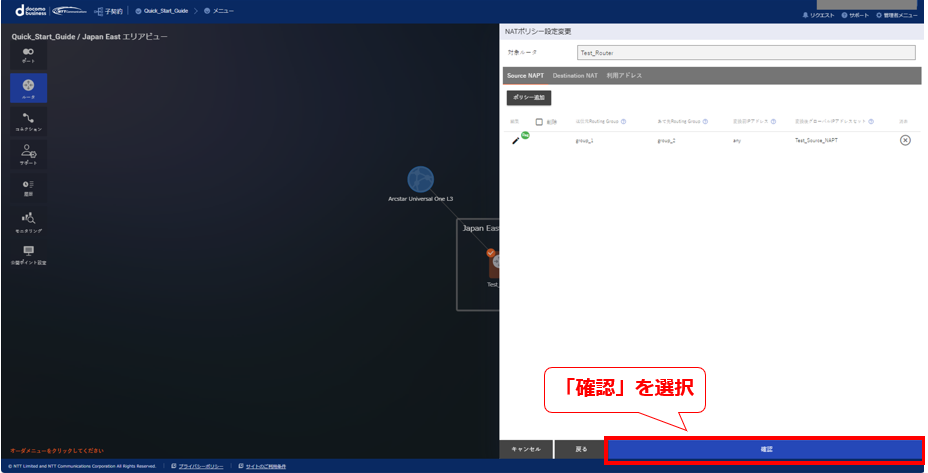Image resolution: width=928 pixels, height=473 pixels.
Task: Click help icon next to 変換後グローバルIPアドレスセット
Action: (871, 121)
